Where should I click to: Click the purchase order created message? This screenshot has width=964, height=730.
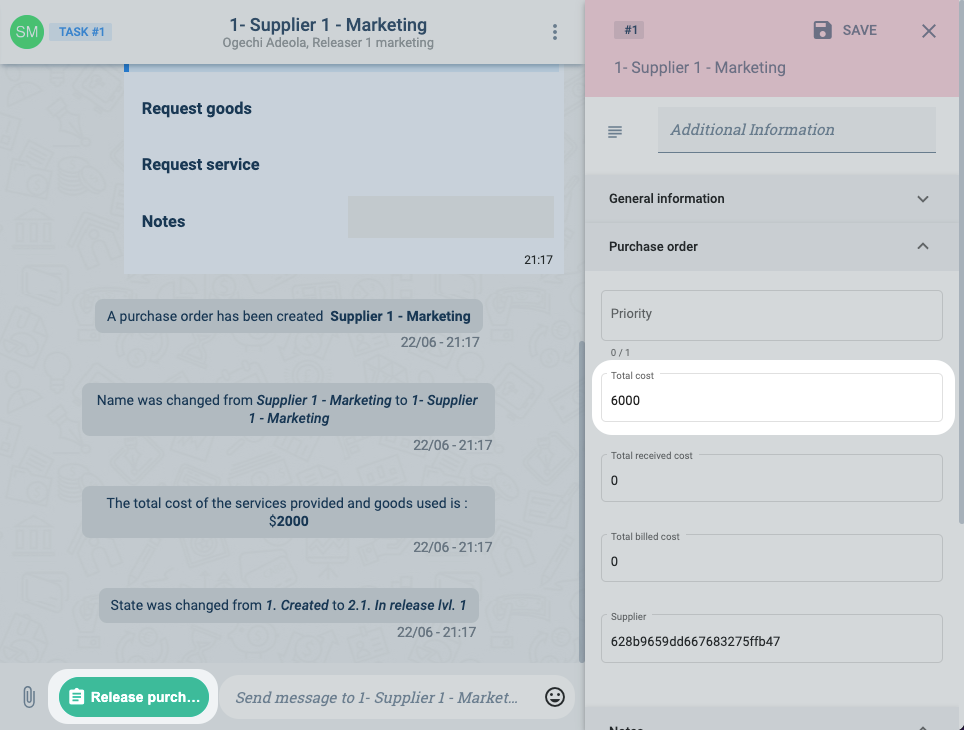pos(288,316)
